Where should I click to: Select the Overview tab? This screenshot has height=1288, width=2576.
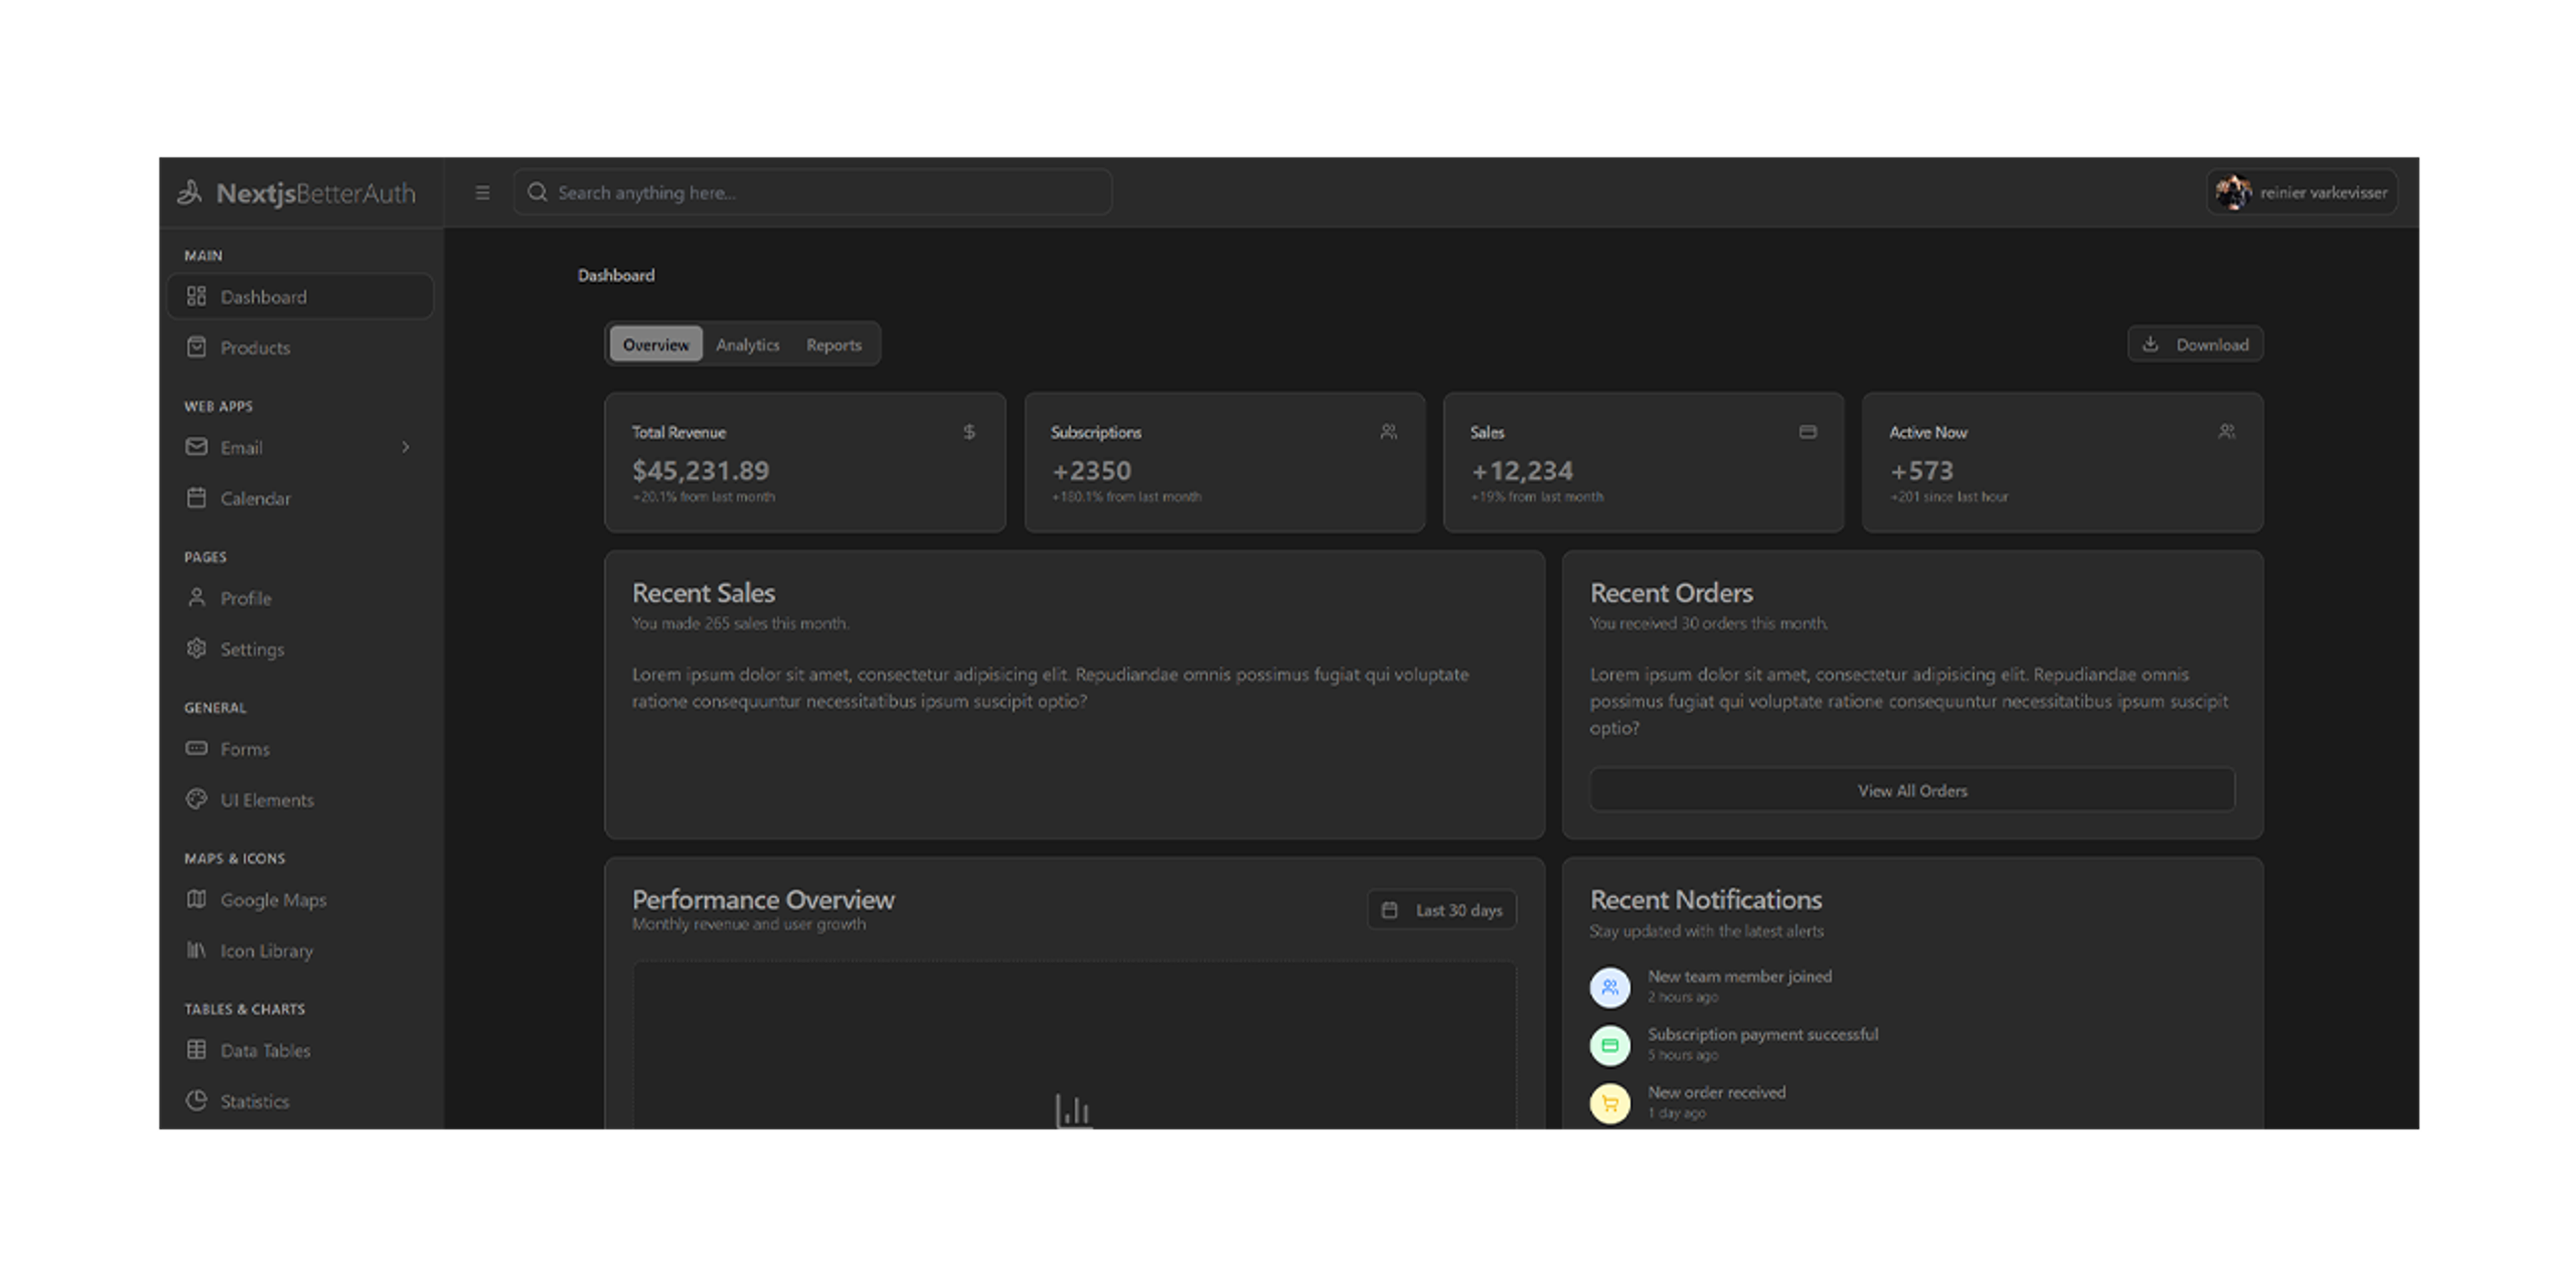click(656, 345)
